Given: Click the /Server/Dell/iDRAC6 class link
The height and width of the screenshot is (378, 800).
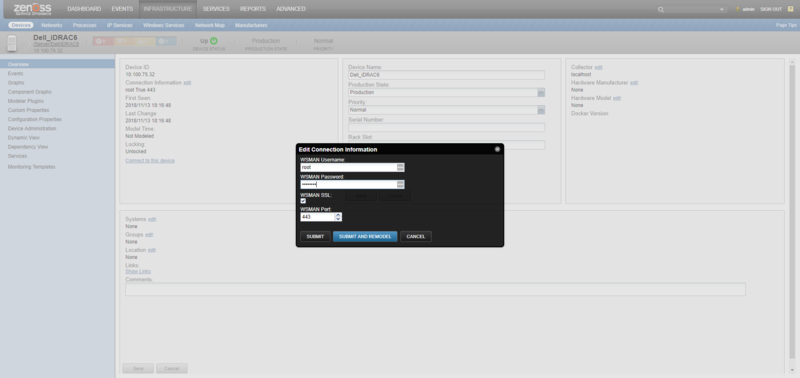Looking at the screenshot, I should tap(56, 44).
